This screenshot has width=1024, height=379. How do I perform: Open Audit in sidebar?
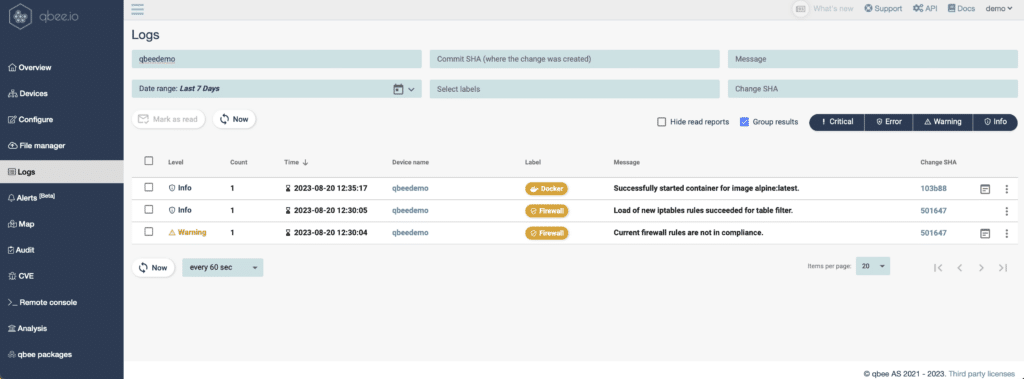(x=61, y=250)
